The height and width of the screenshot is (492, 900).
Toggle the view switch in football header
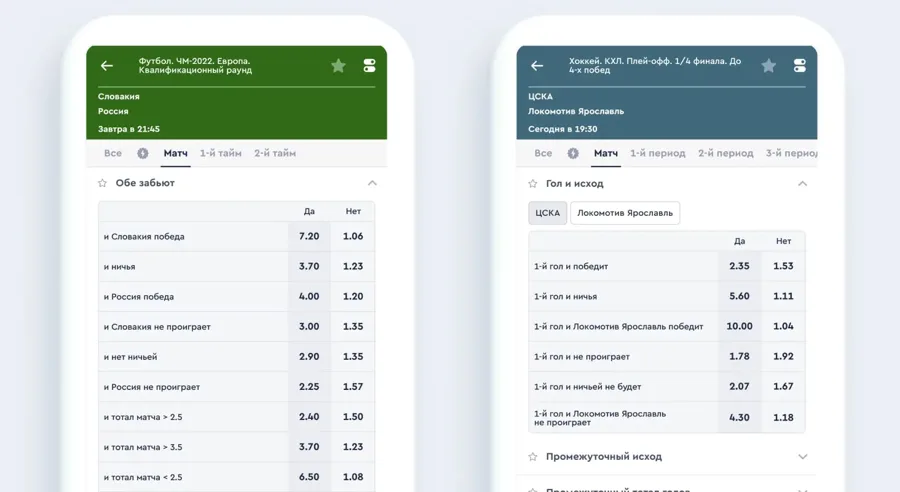[370, 66]
